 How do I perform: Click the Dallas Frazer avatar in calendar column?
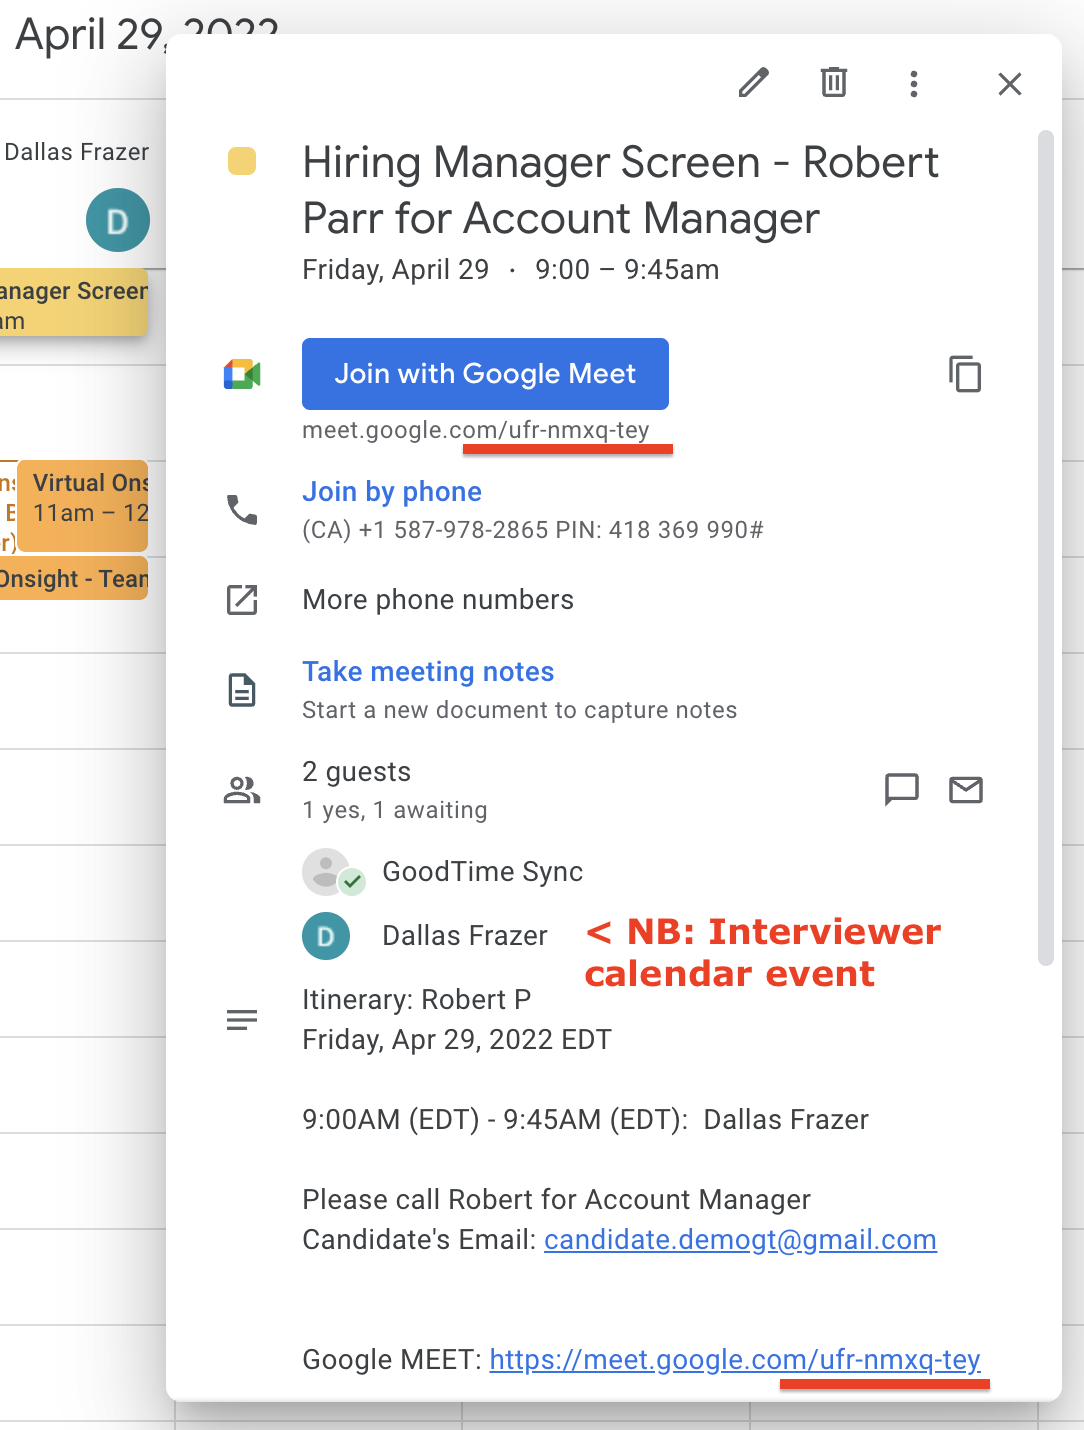tap(118, 220)
